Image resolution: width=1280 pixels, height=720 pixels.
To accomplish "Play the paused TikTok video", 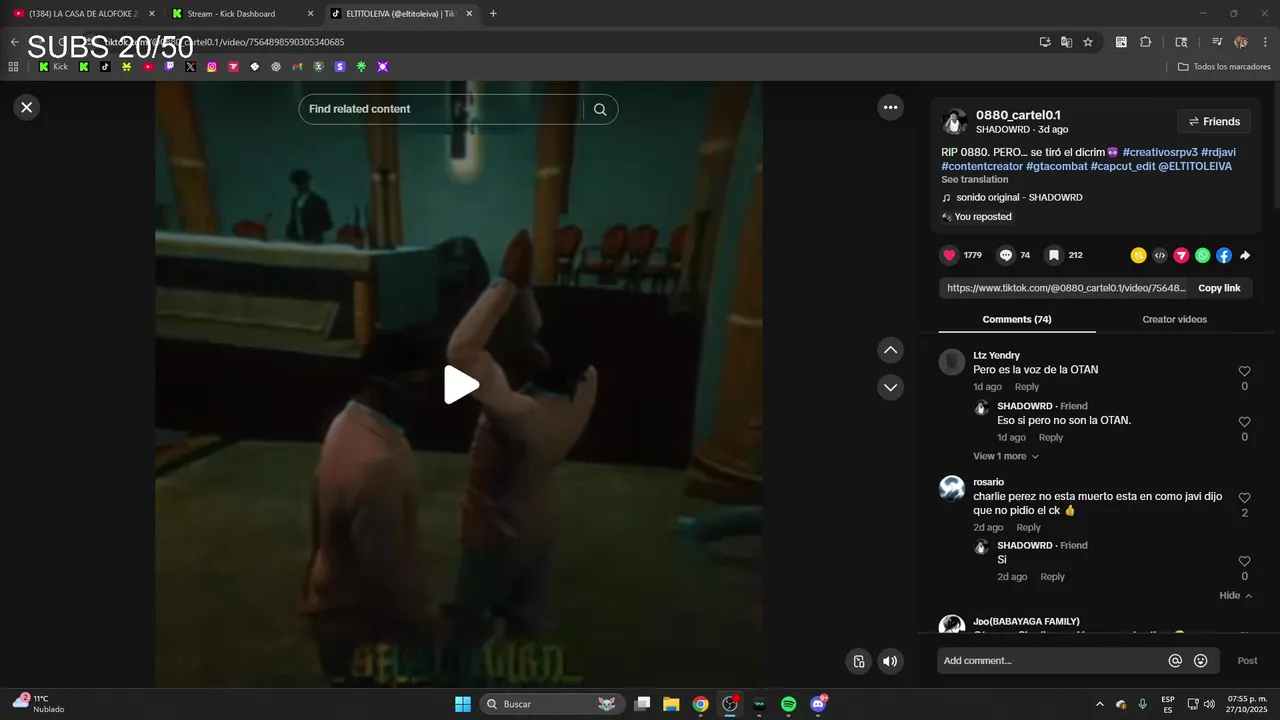I will [461, 385].
